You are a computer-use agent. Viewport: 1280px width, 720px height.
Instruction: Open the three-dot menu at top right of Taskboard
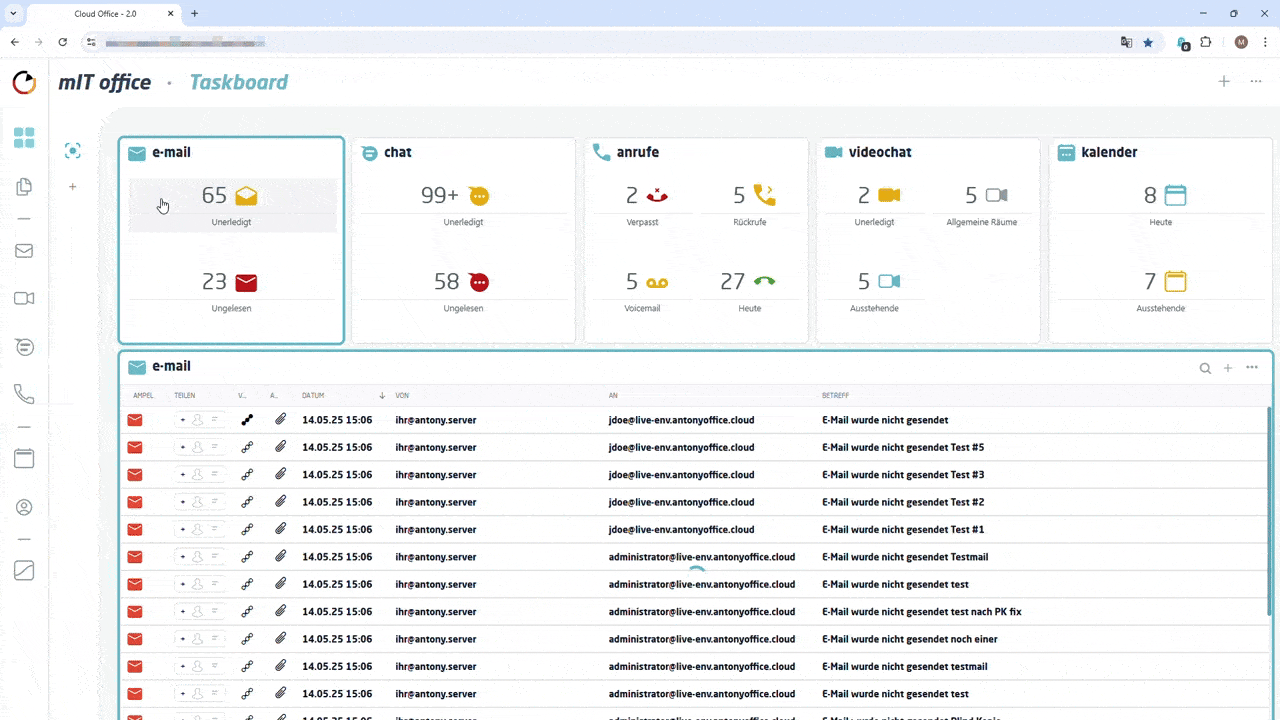pyautogui.click(x=1256, y=82)
